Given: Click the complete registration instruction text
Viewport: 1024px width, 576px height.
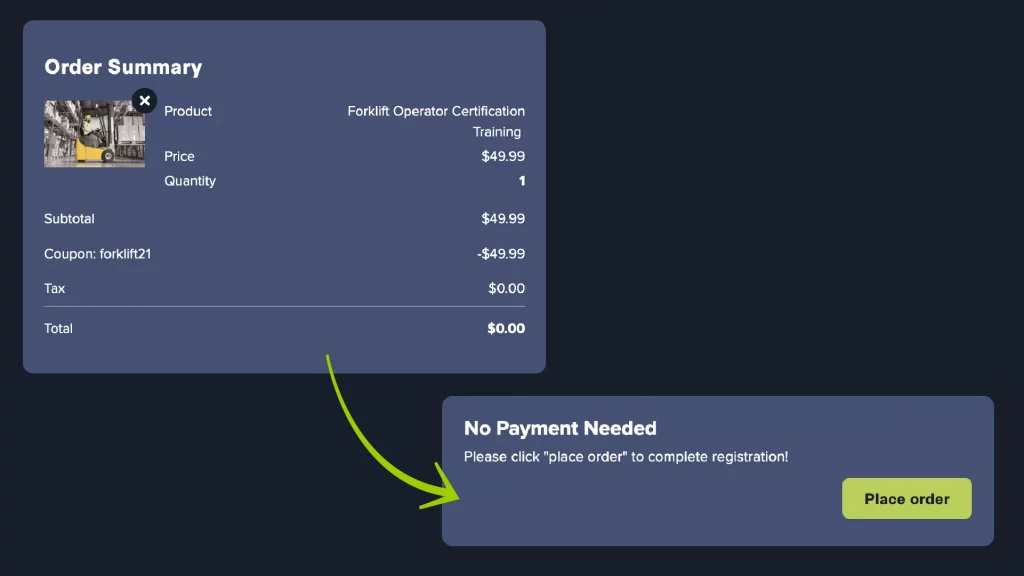Looking at the screenshot, I should tap(626, 457).
